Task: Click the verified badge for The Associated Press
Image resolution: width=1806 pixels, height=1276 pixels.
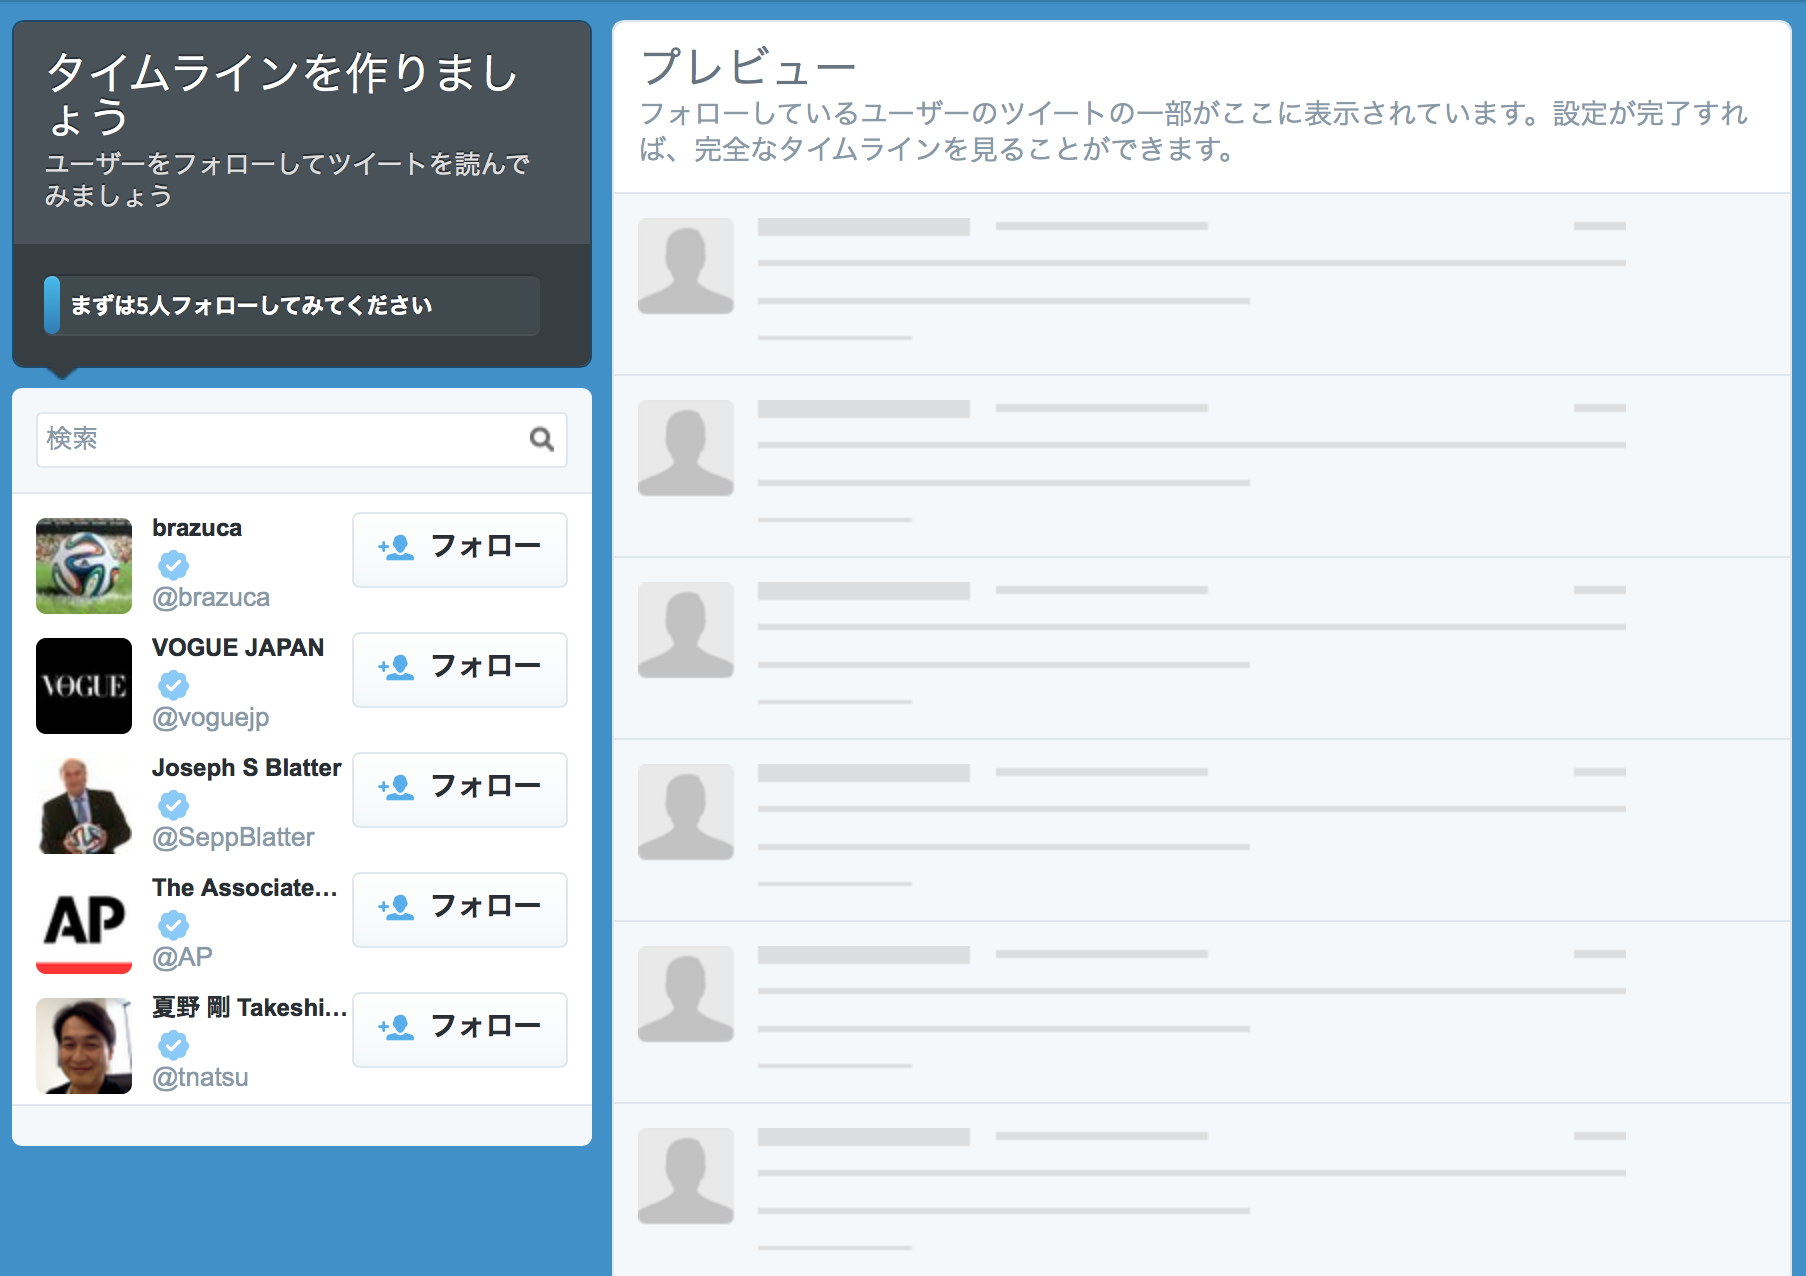Action: (173, 925)
